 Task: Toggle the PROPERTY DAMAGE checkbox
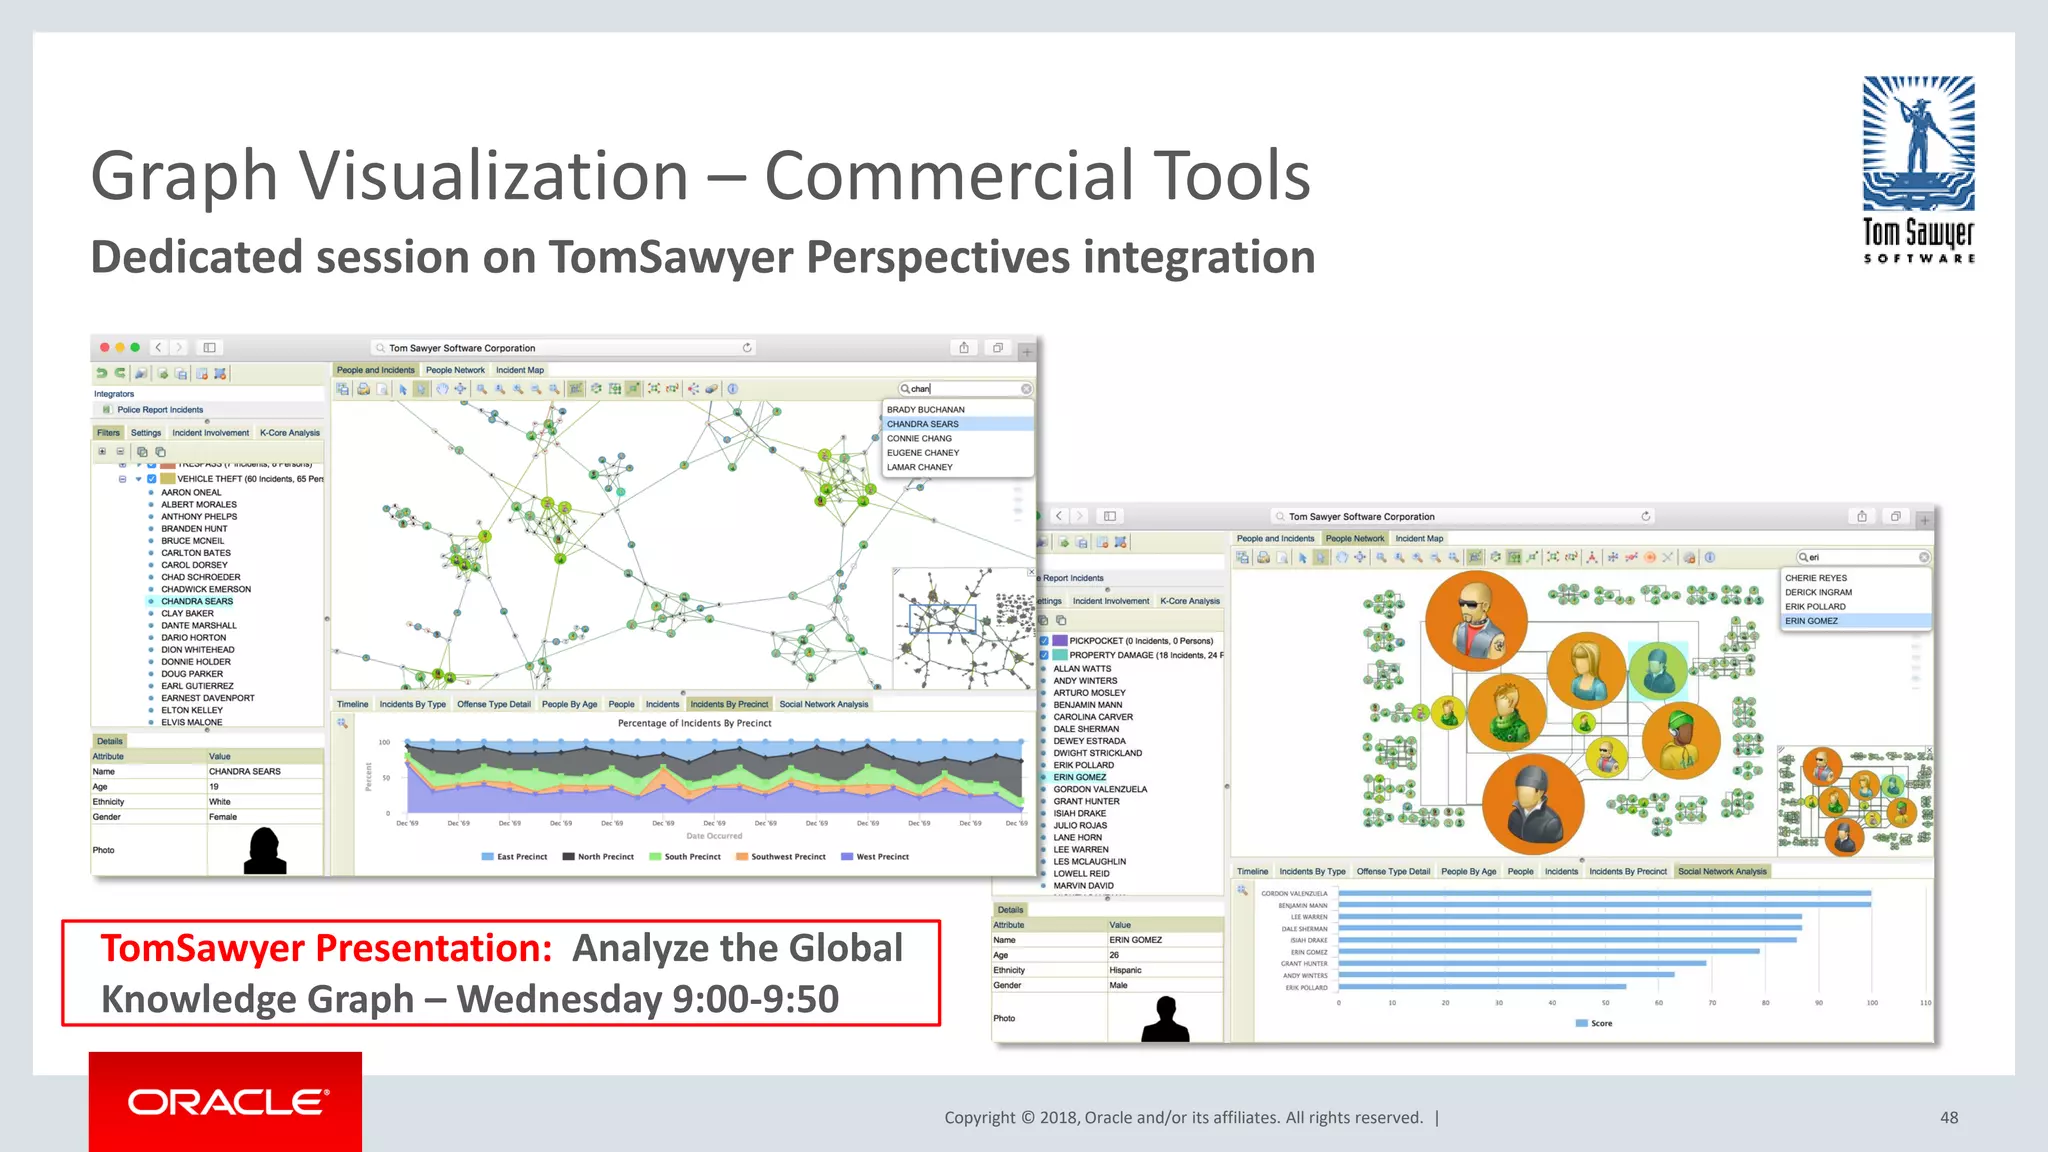coord(1044,655)
